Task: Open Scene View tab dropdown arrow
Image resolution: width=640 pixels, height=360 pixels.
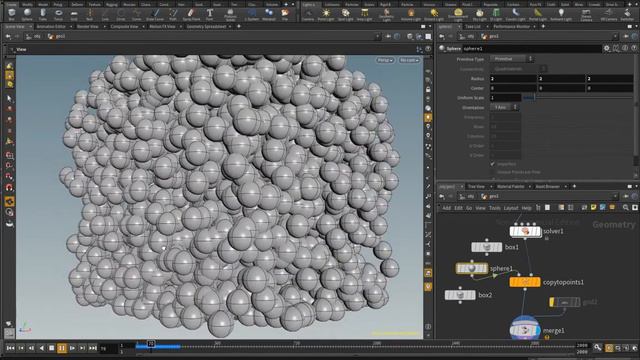Action: [30, 27]
